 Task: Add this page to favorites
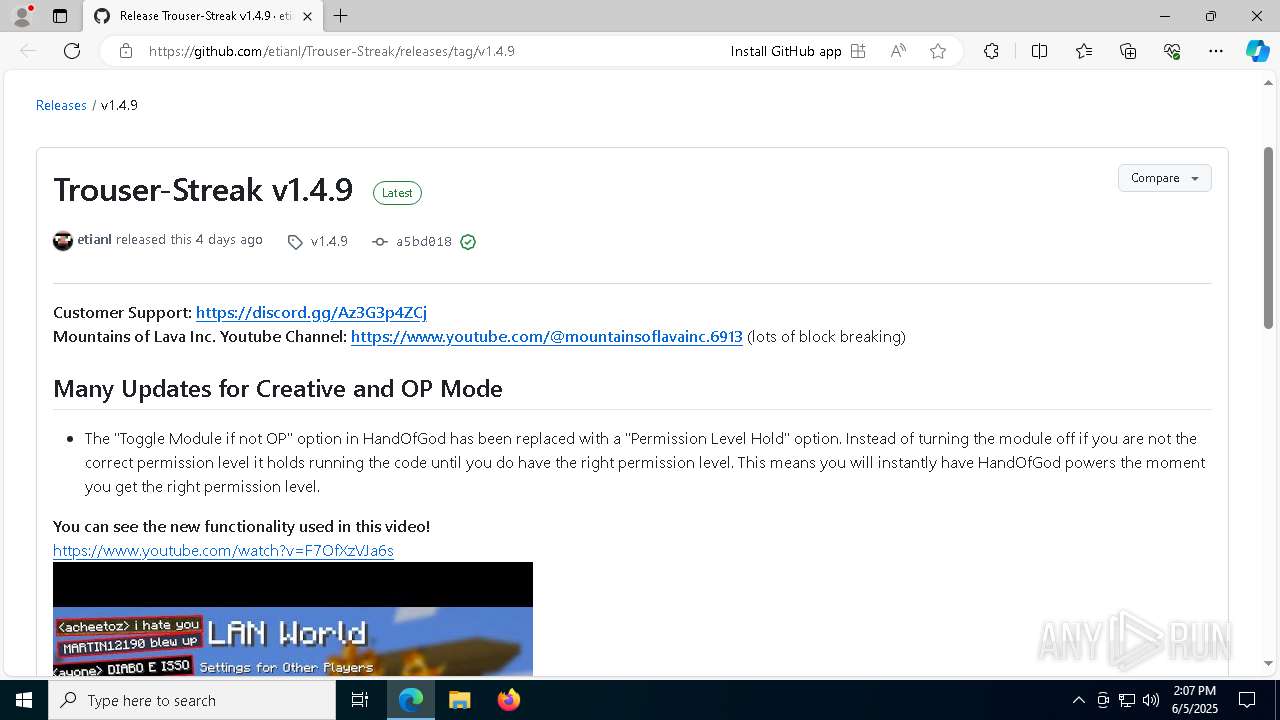click(938, 51)
